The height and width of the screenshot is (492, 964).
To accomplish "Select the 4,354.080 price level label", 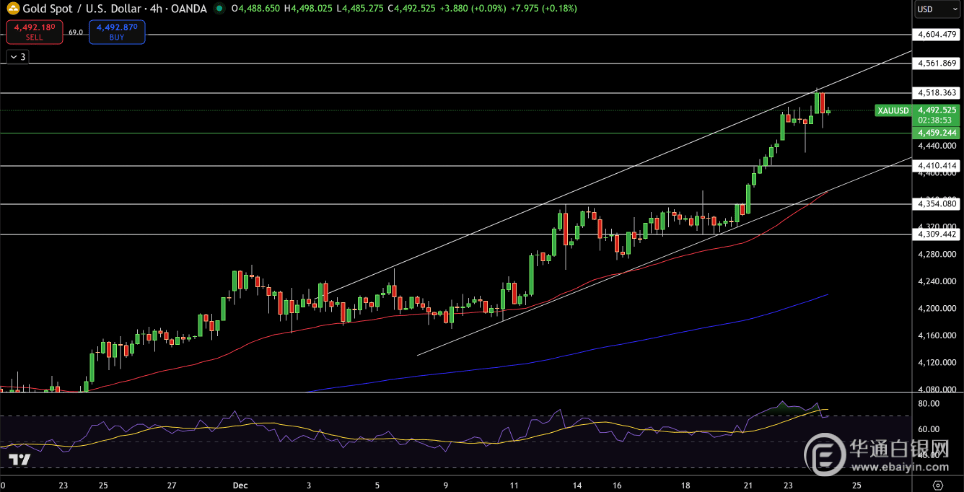I will [x=938, y=204].
